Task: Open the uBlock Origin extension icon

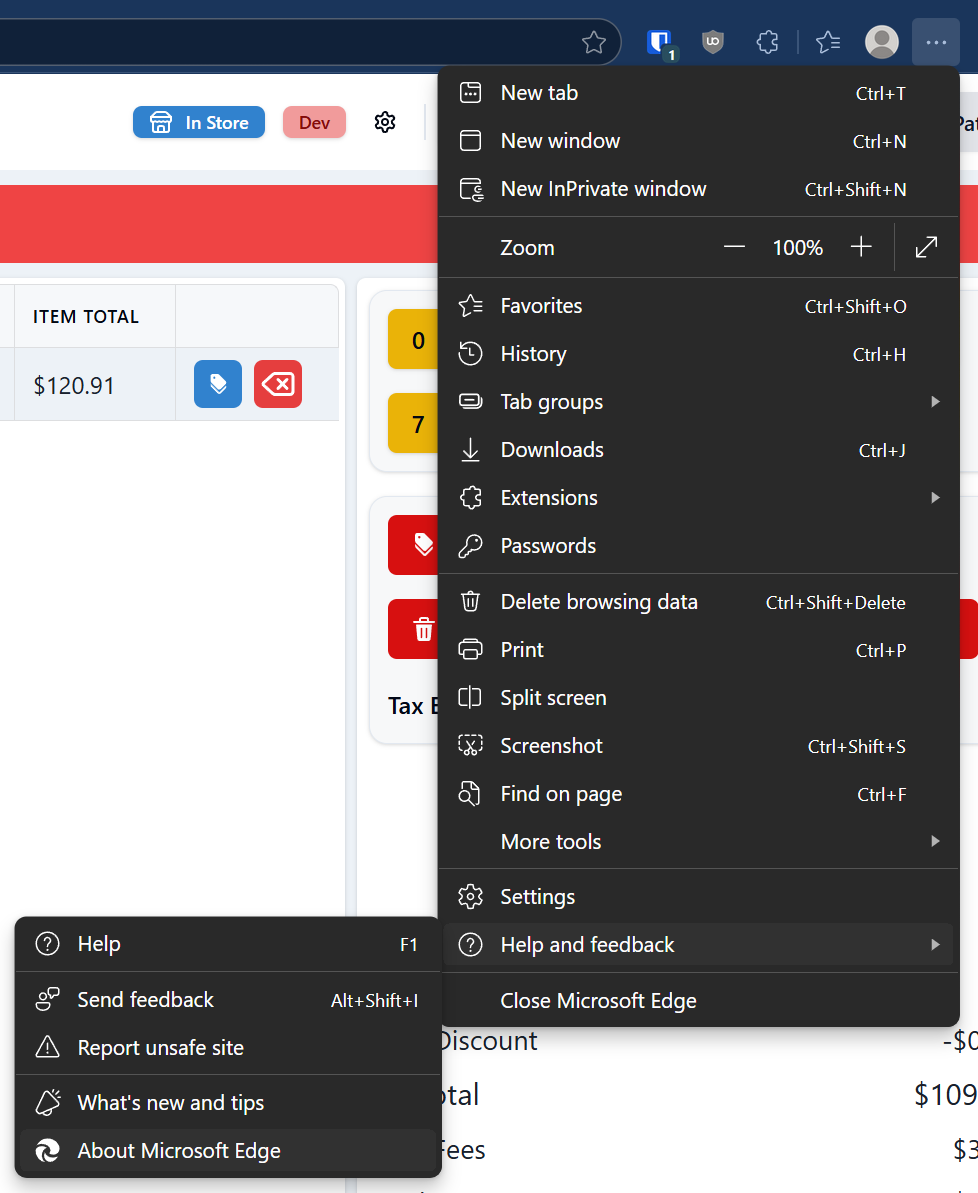Action: tap(712, 42)
